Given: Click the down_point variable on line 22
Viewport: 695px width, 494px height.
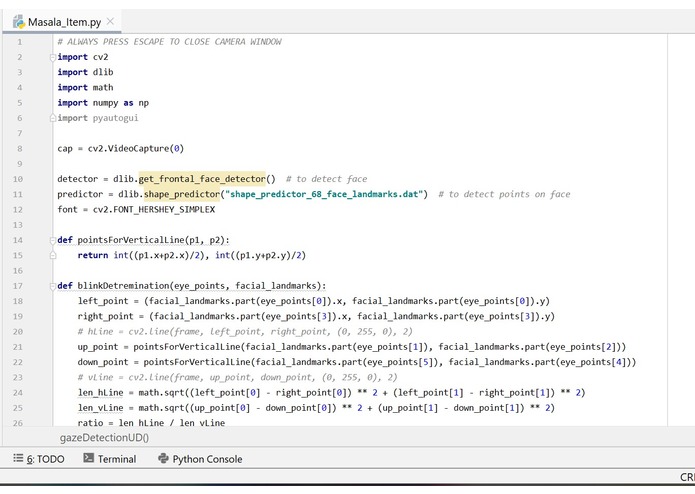Looking at the screenshot, I should [x=103, y=362].
